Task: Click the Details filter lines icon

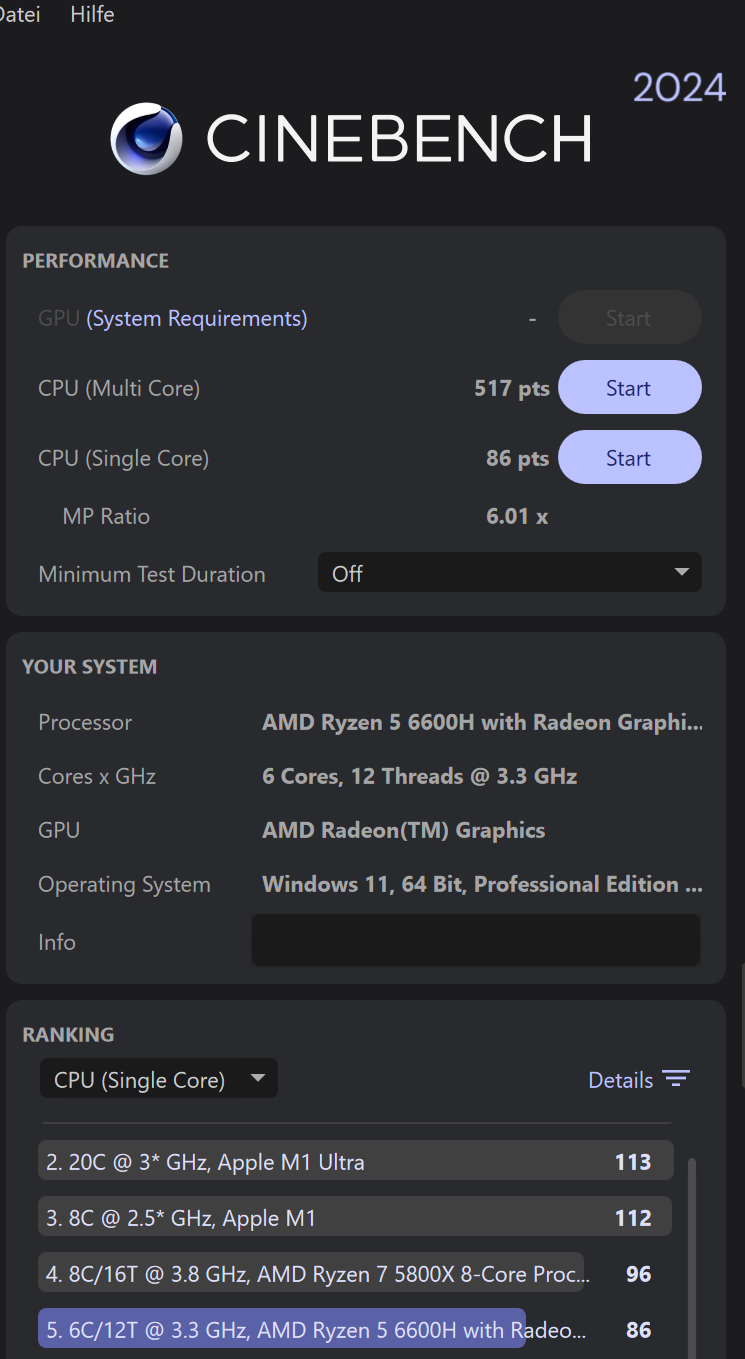Action: 676,1079
